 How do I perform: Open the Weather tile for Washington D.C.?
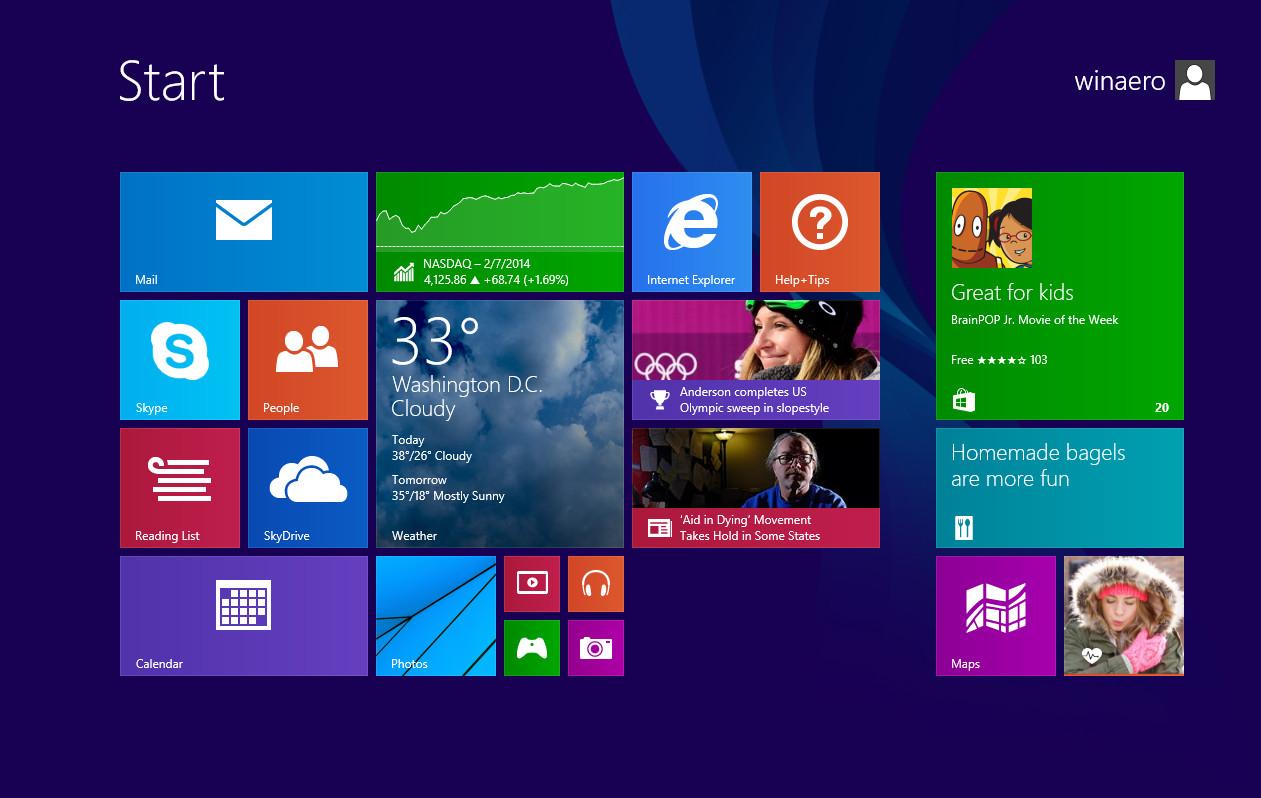pos(500,424)
